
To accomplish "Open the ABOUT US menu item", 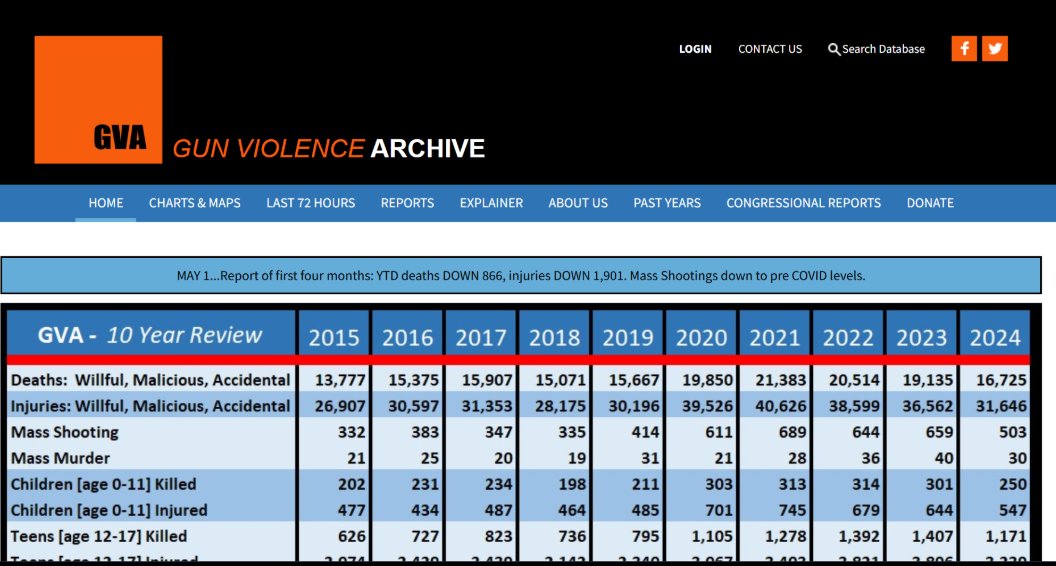I will tap(578, 203).
